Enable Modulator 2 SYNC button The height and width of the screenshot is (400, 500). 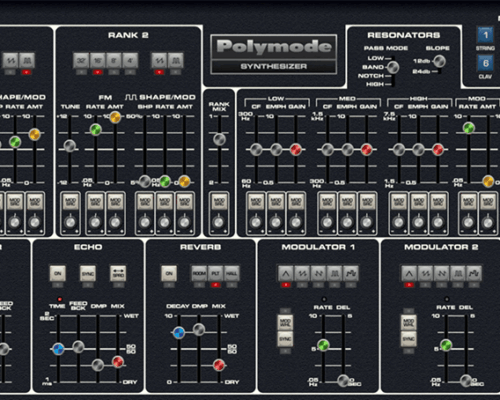[408, 339]
